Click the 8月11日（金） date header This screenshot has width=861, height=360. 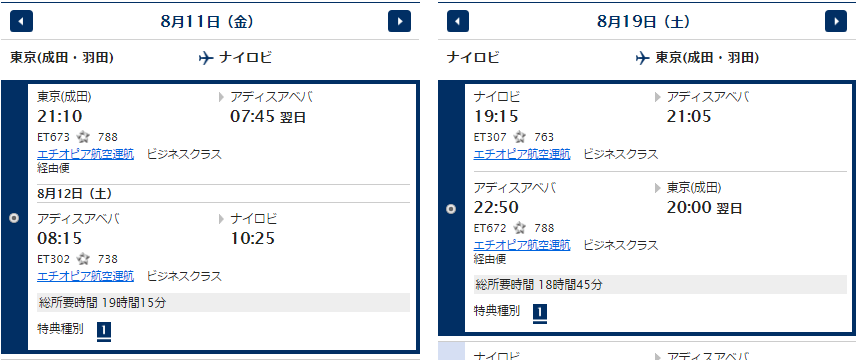click(207, 21)
